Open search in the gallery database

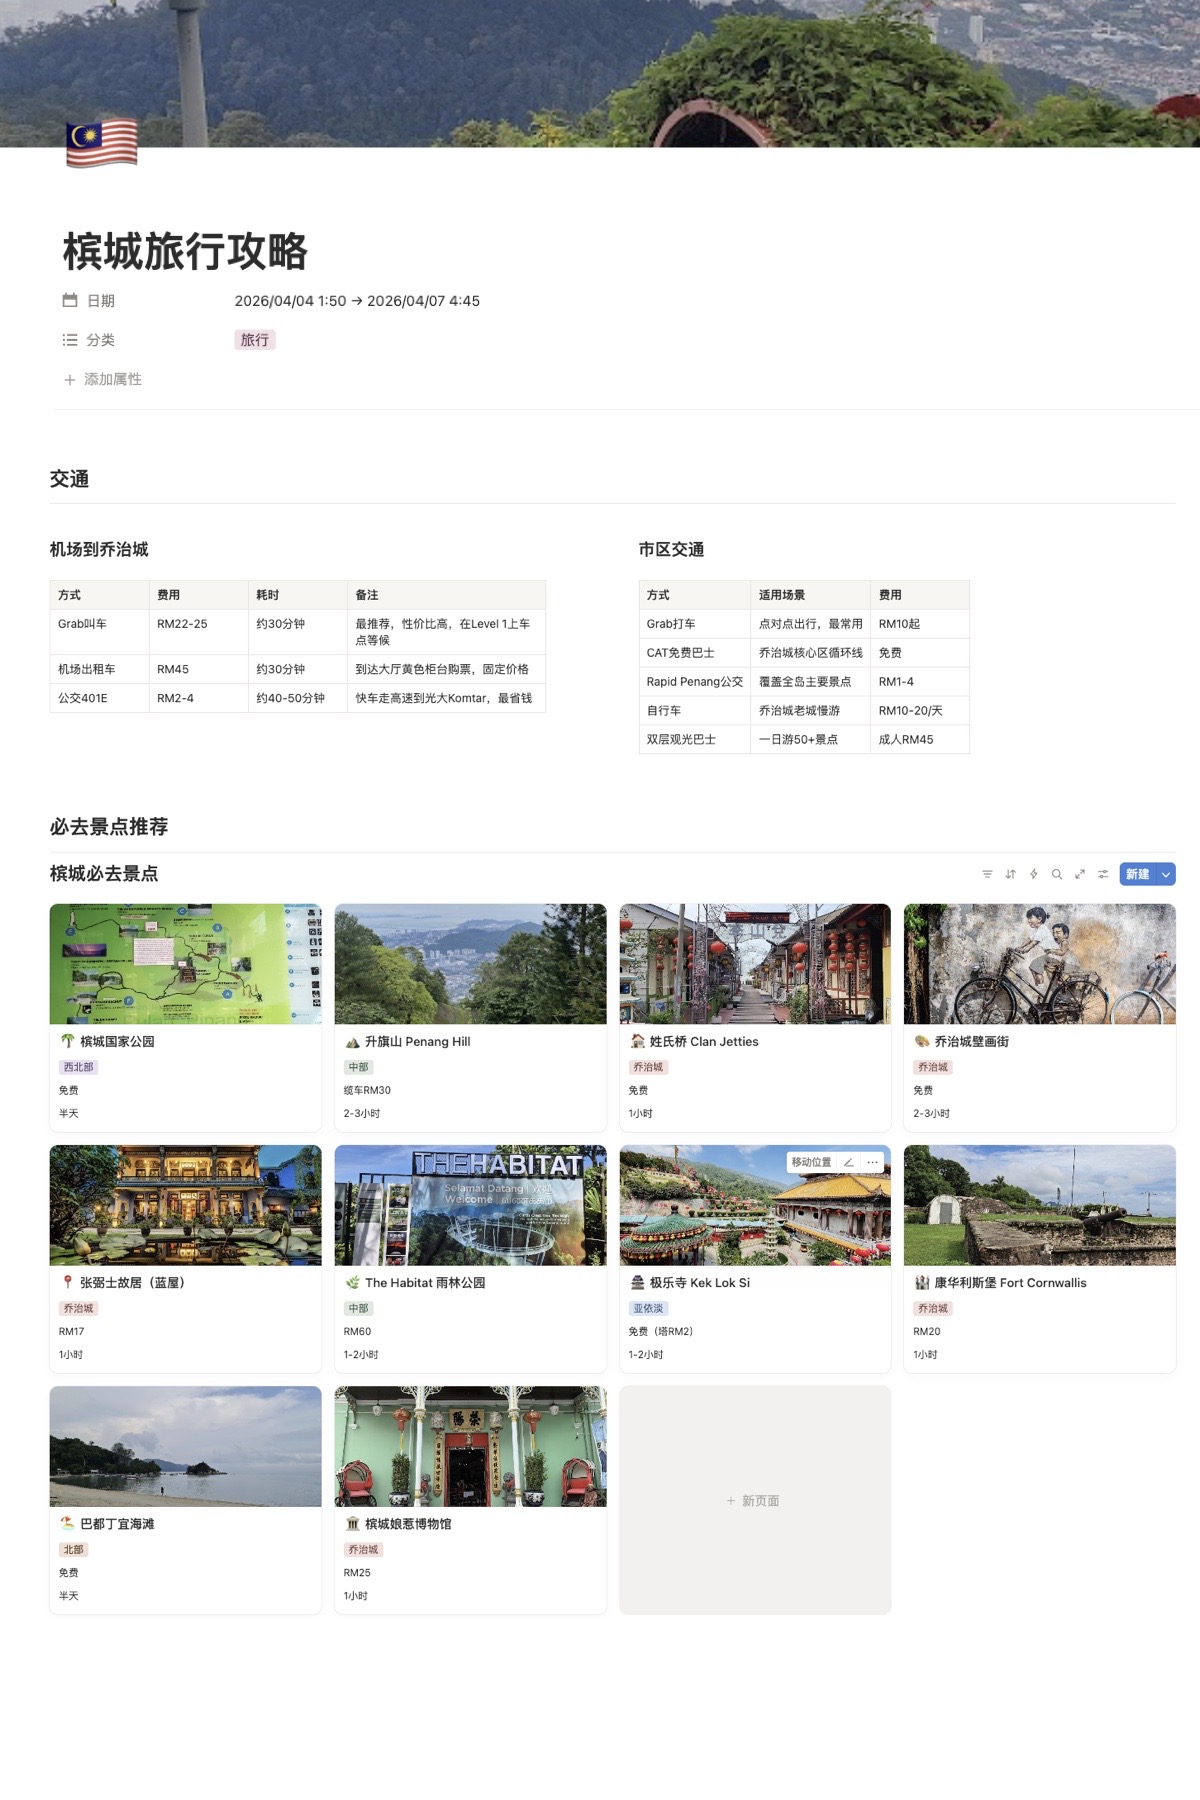click(1056, 874)
